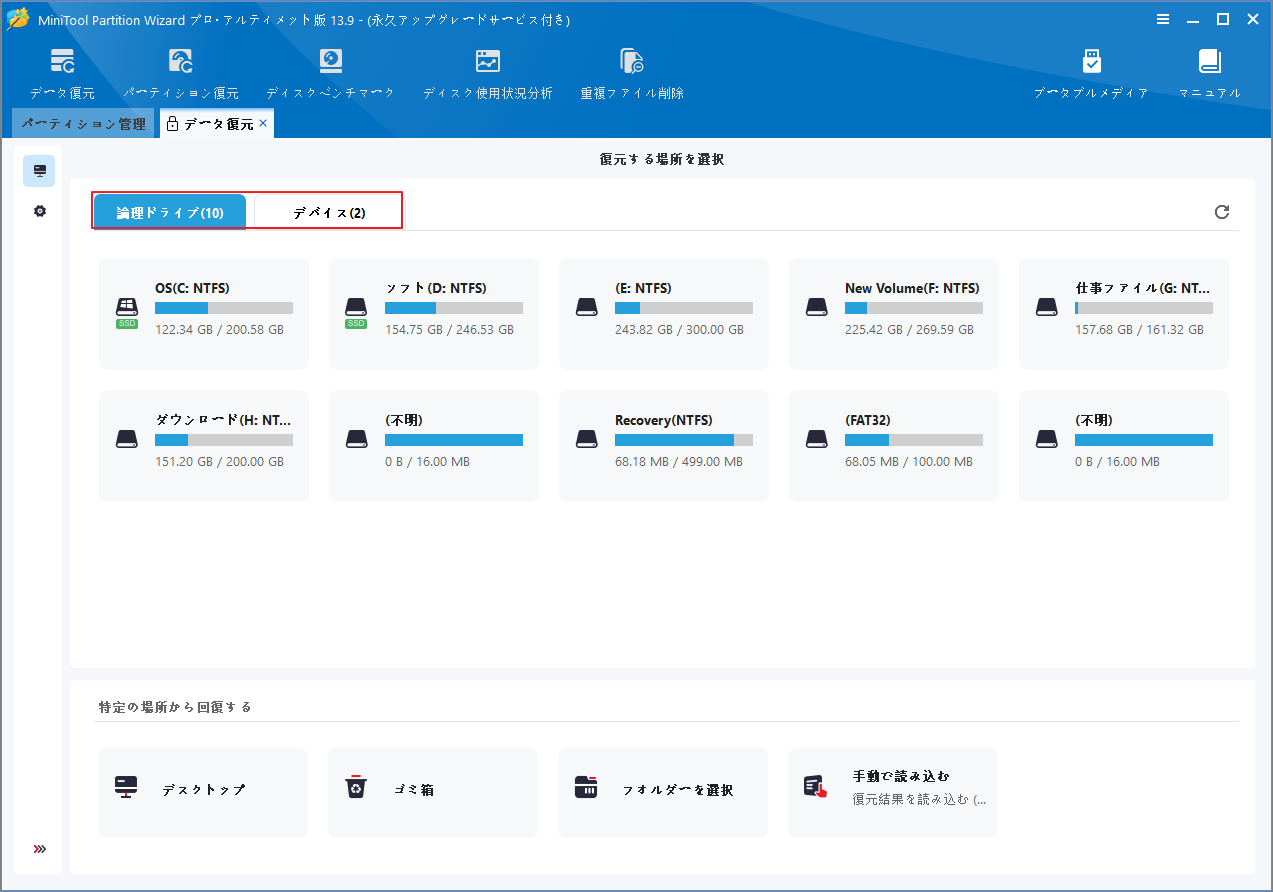1273x892 pixels.
Task: Open the データ復元 toolbar tool
Action: click(62, 73)
